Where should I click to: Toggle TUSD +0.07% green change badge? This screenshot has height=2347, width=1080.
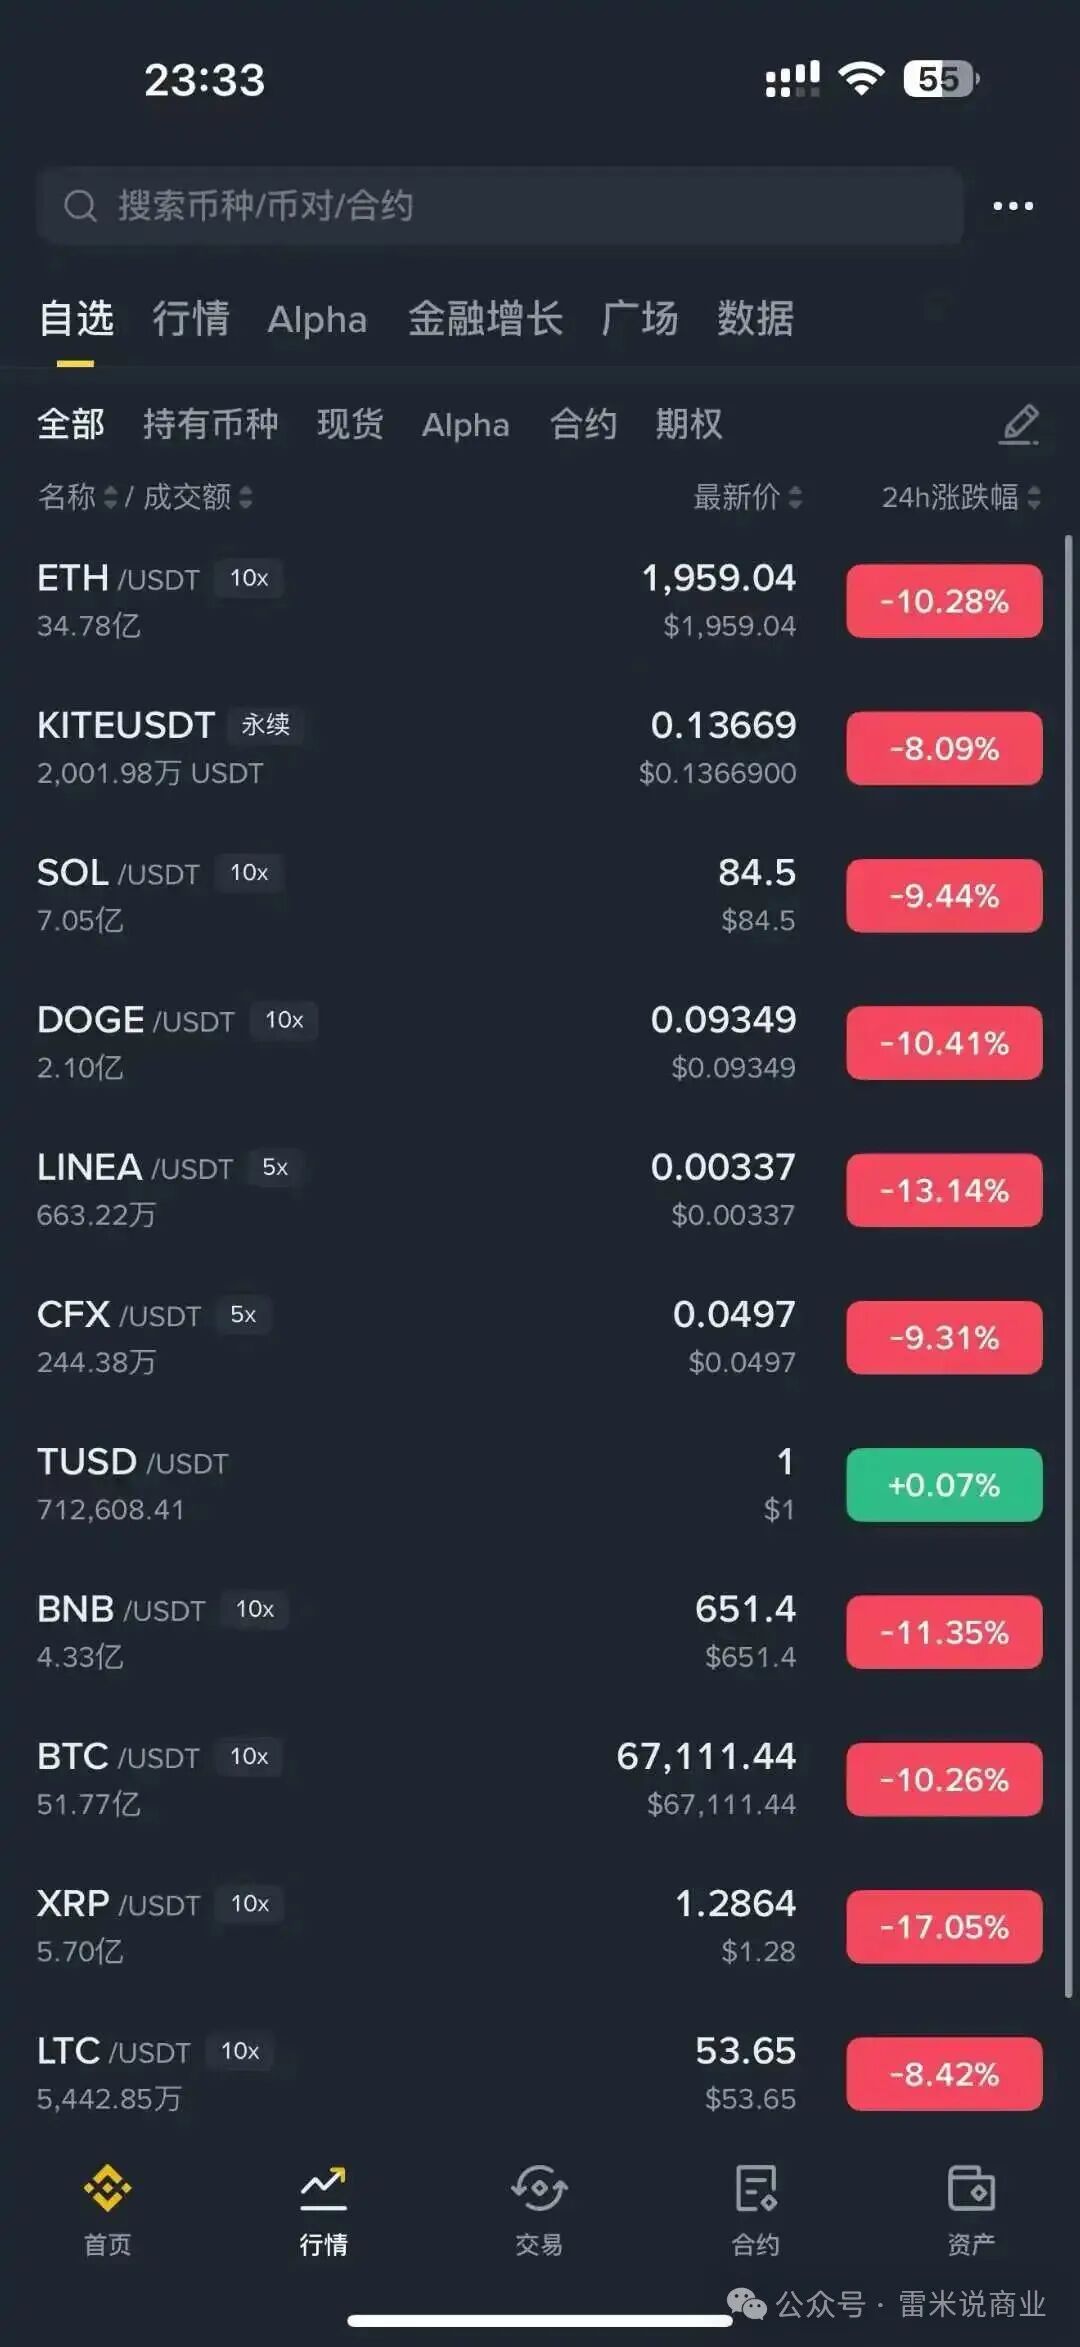(x=944, y=1485)
